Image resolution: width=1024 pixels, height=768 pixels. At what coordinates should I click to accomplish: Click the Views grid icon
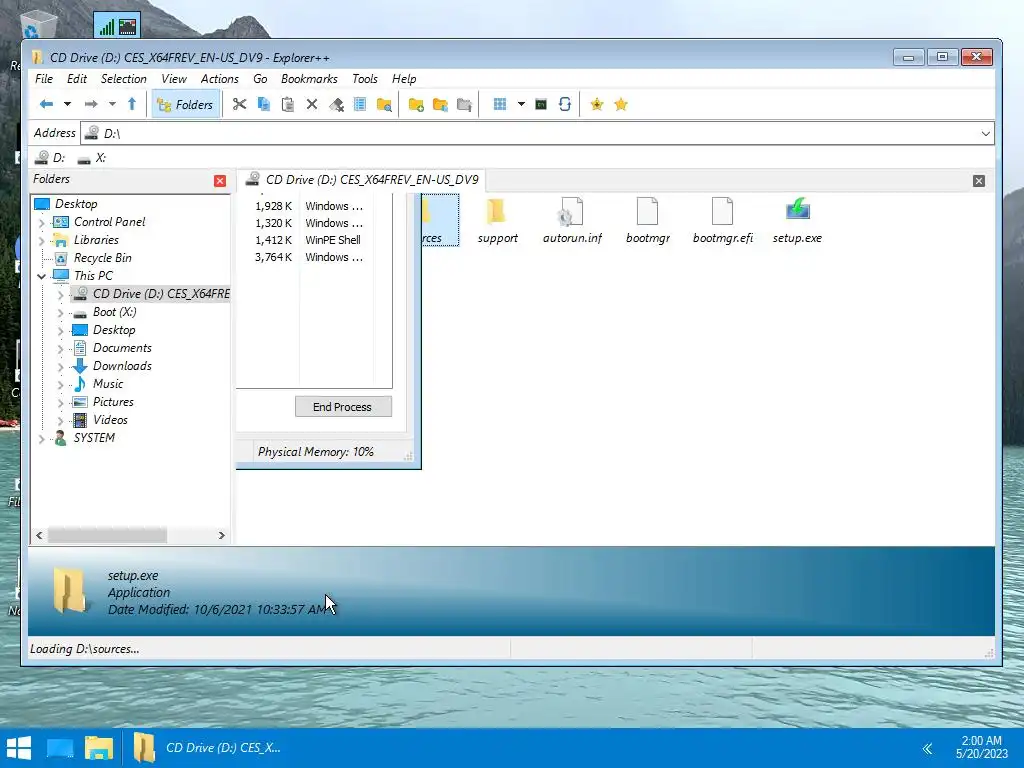pos(500,104)
